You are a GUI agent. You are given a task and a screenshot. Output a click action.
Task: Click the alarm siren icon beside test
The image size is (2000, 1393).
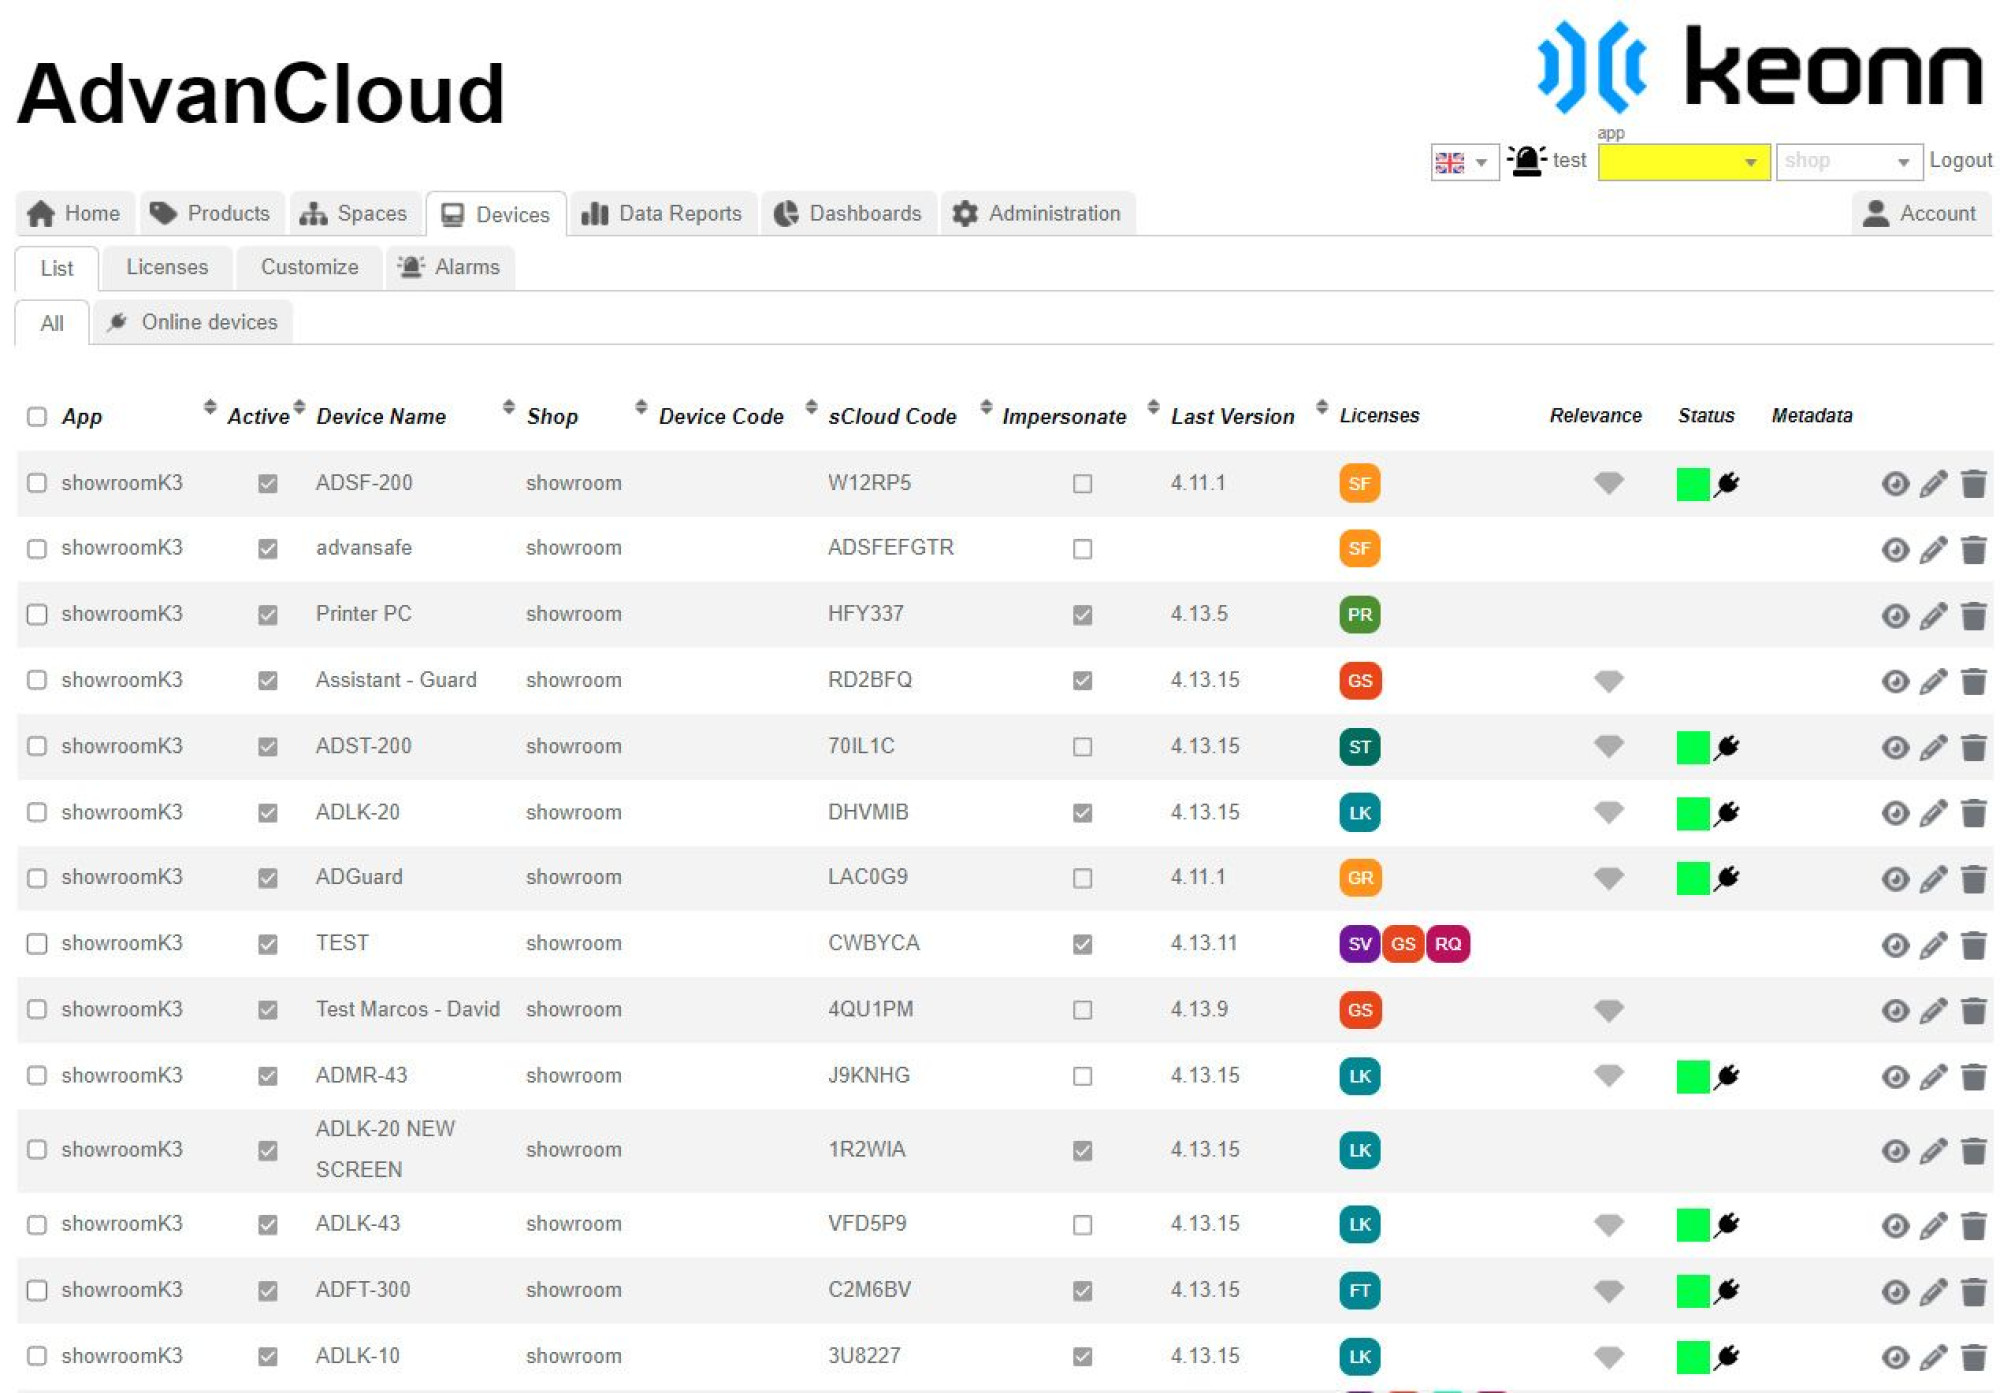pyautogui.click(x=1526, y=161)
